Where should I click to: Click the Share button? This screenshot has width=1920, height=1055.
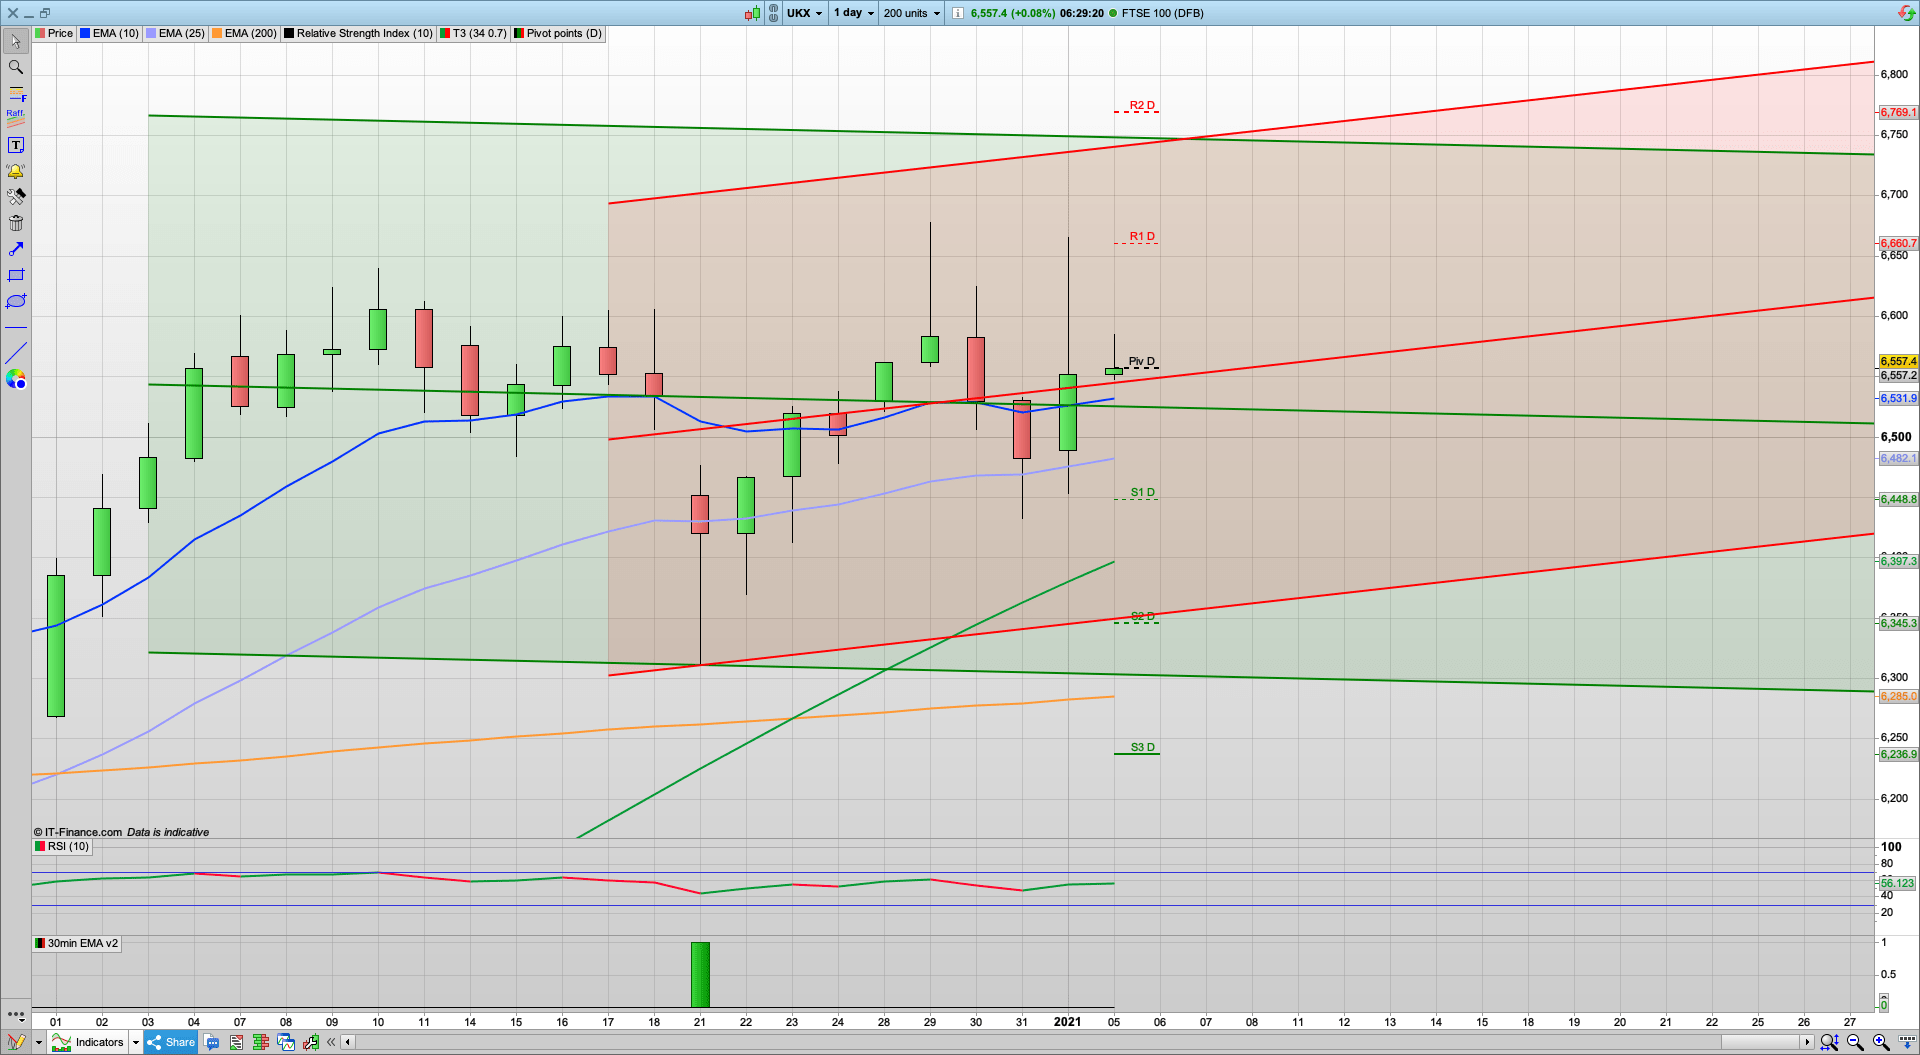(x=171, y=1042)
